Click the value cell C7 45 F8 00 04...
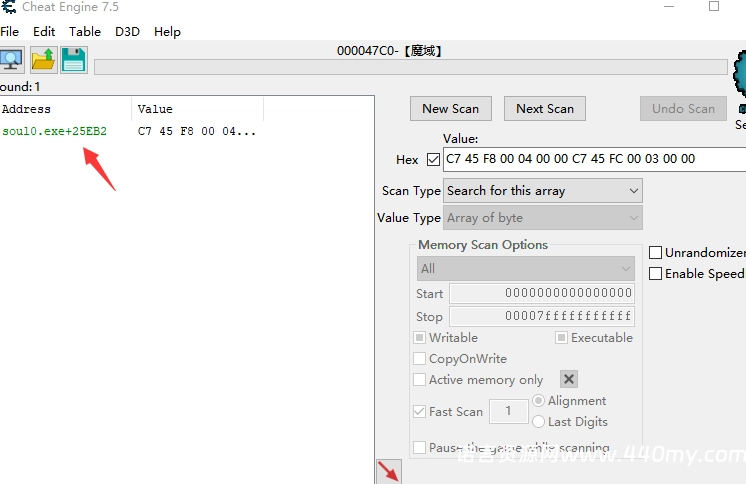Screen dimensions: 746x484 pyautogui.click(x=197, y=131)
